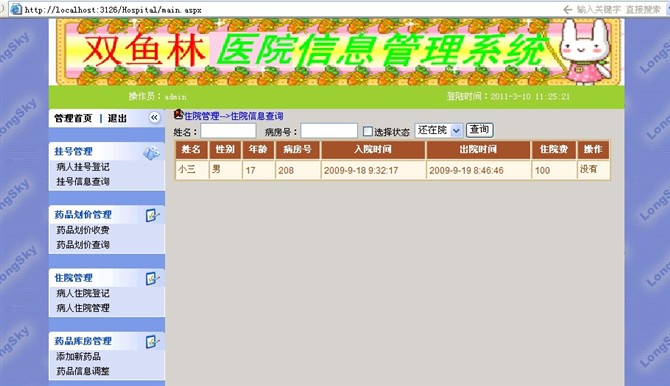Click the 住院费 column header
The width and height of the screenshot is (670, 386).
pyautogui.click(x=554, y=150)
